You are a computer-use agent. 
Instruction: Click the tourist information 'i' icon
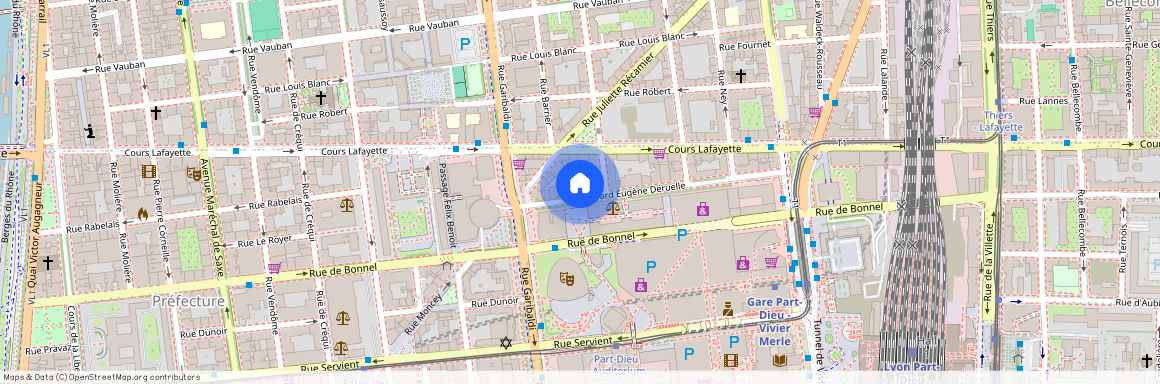tap(90, 132)
